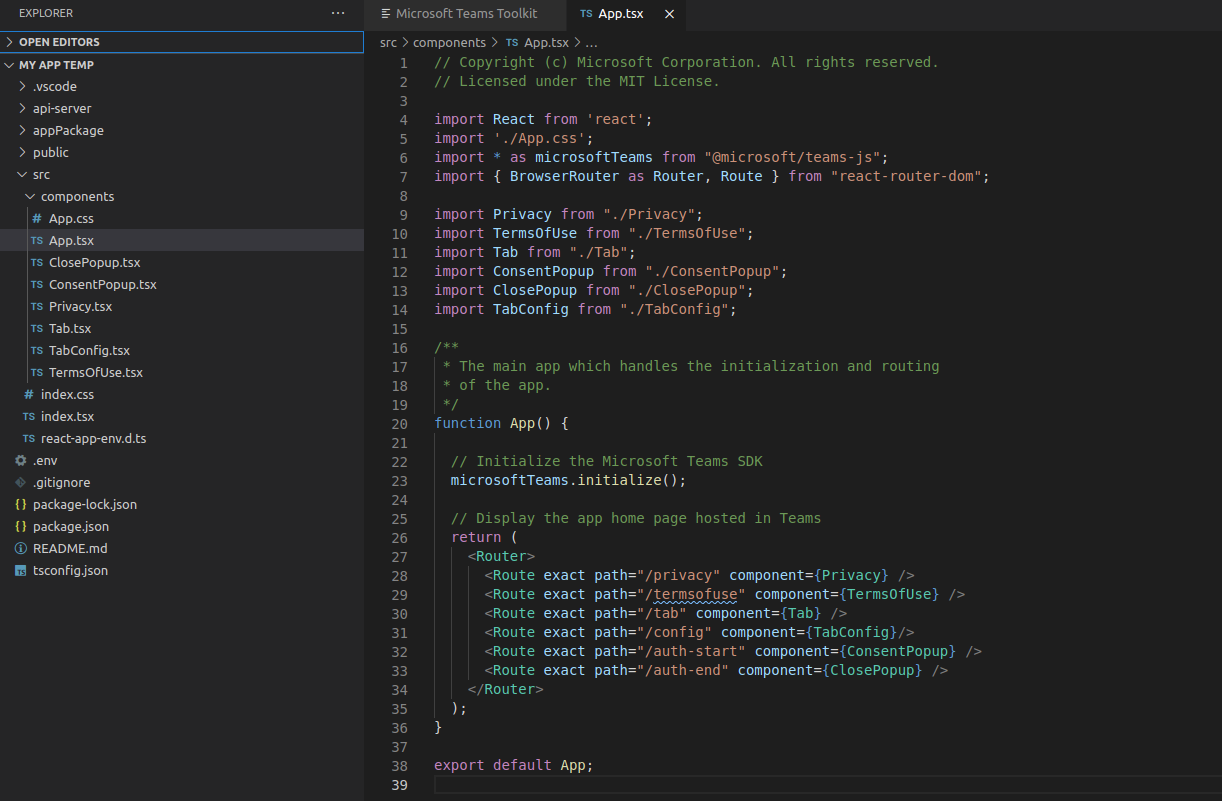Click the TS icon beside ClosePopup.tsx
The width and height of the screenshot is (1222, 801).
36,262
